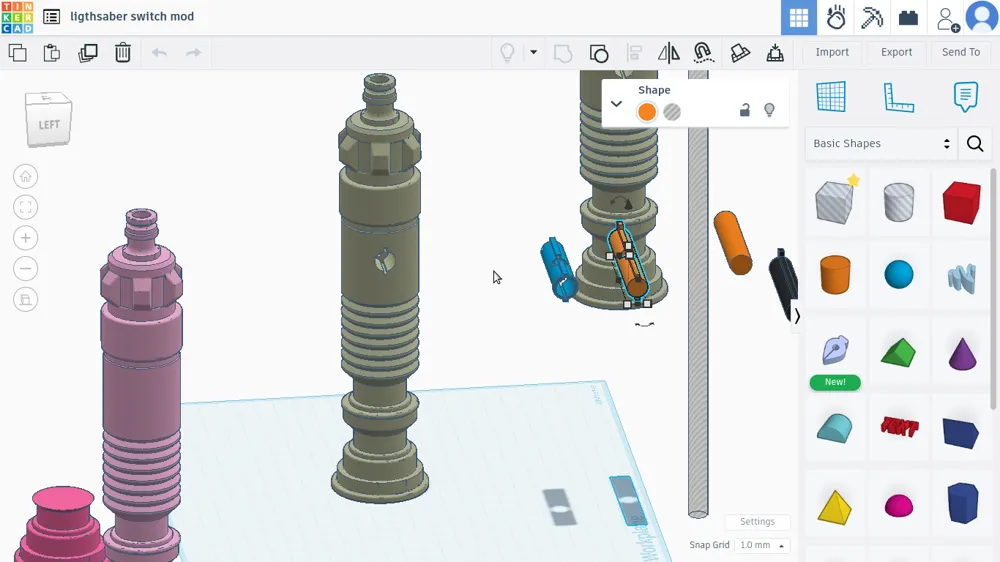The width and height of the screenshot is (1000, 562).
Task: Pick the striped Box hole shape
Action: point(835,201)
